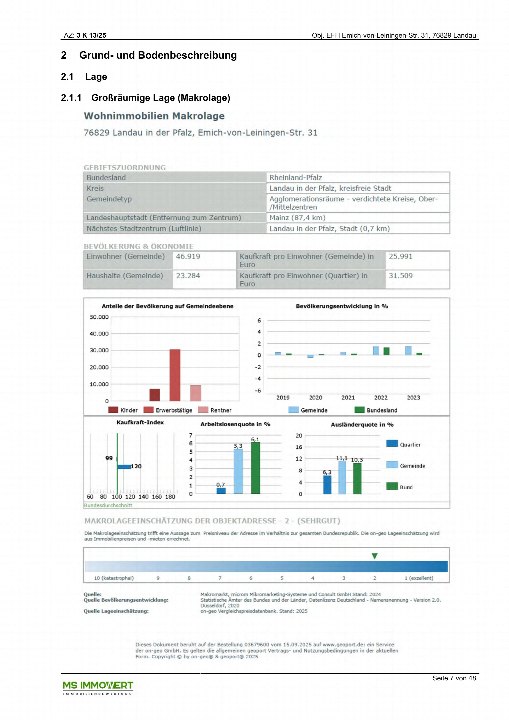Click the MS IMMOWERT logo in footer
The image size is (509, 720).
click(x=97, y=687)
